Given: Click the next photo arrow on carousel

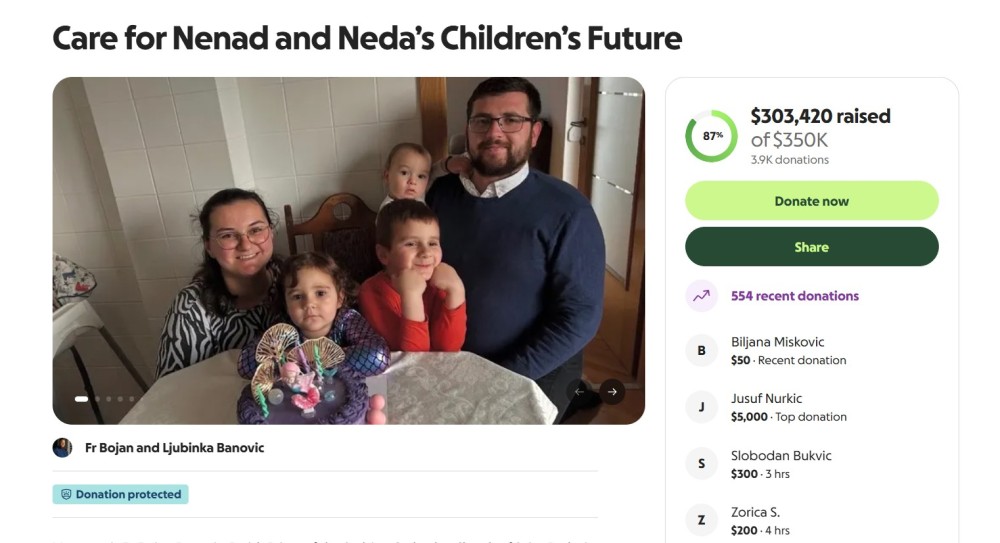Looking at the screenshot, I should [612, 392].
